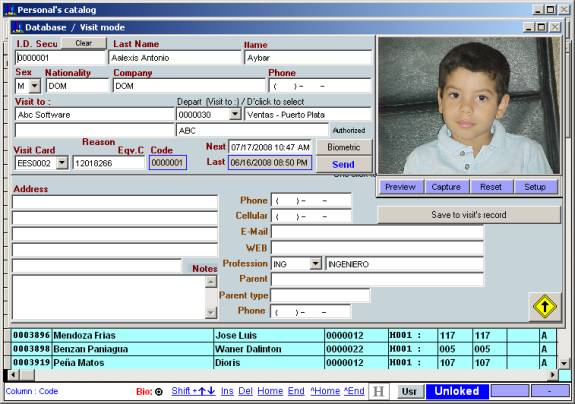
Task: Select row 0003898 Benzan Paniagua
Action: coord(284,349)
